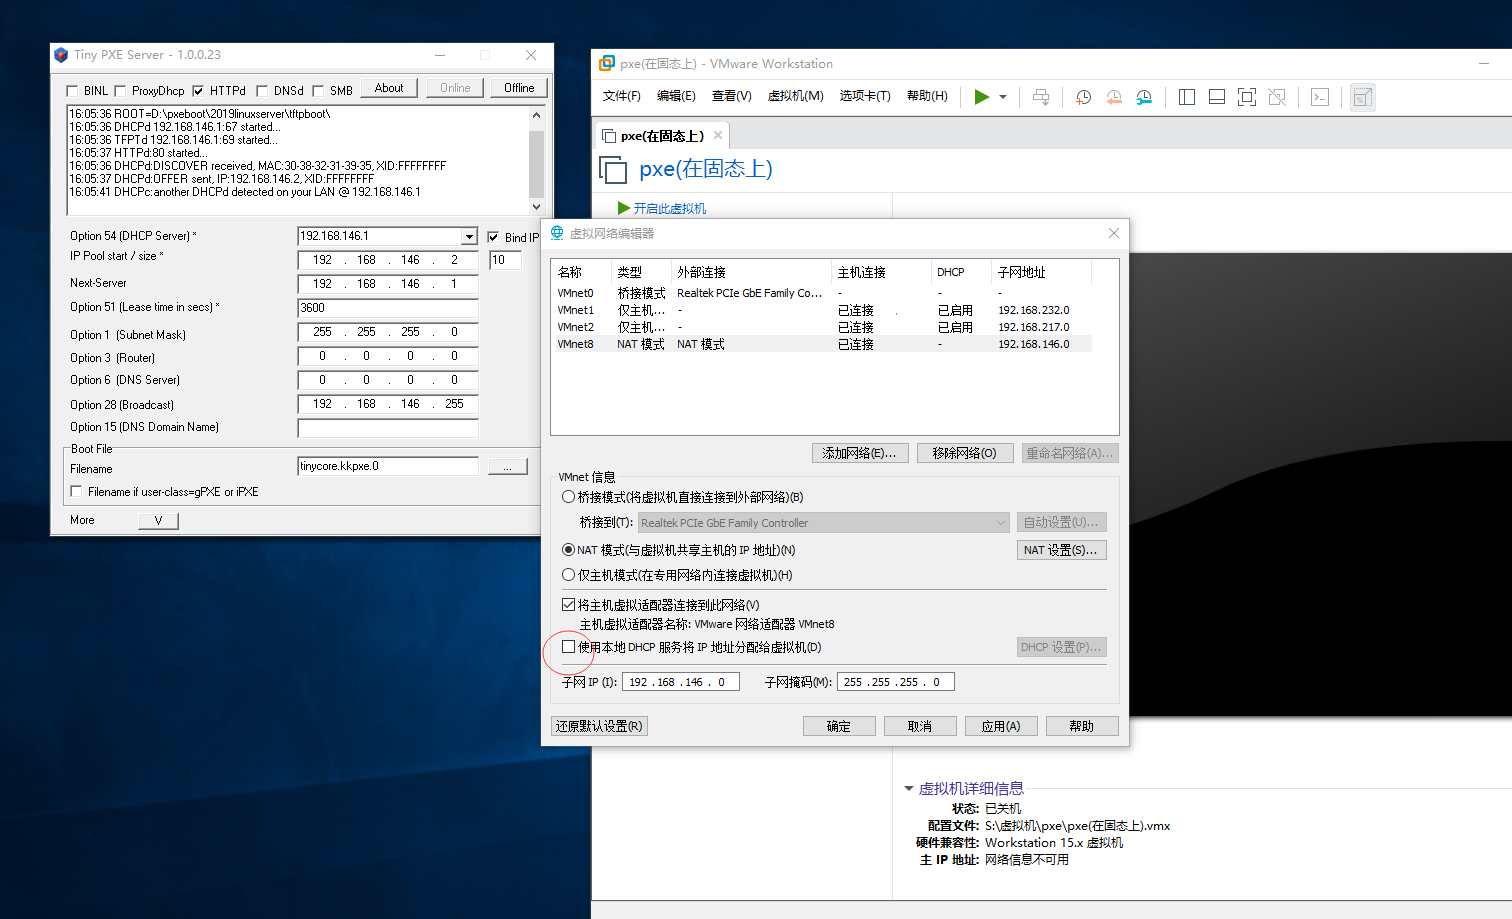The height and width of the screenshot is (919, 1512).
Task: Close the pxe(在固态上) tab with its X
Action: (717, 135)
